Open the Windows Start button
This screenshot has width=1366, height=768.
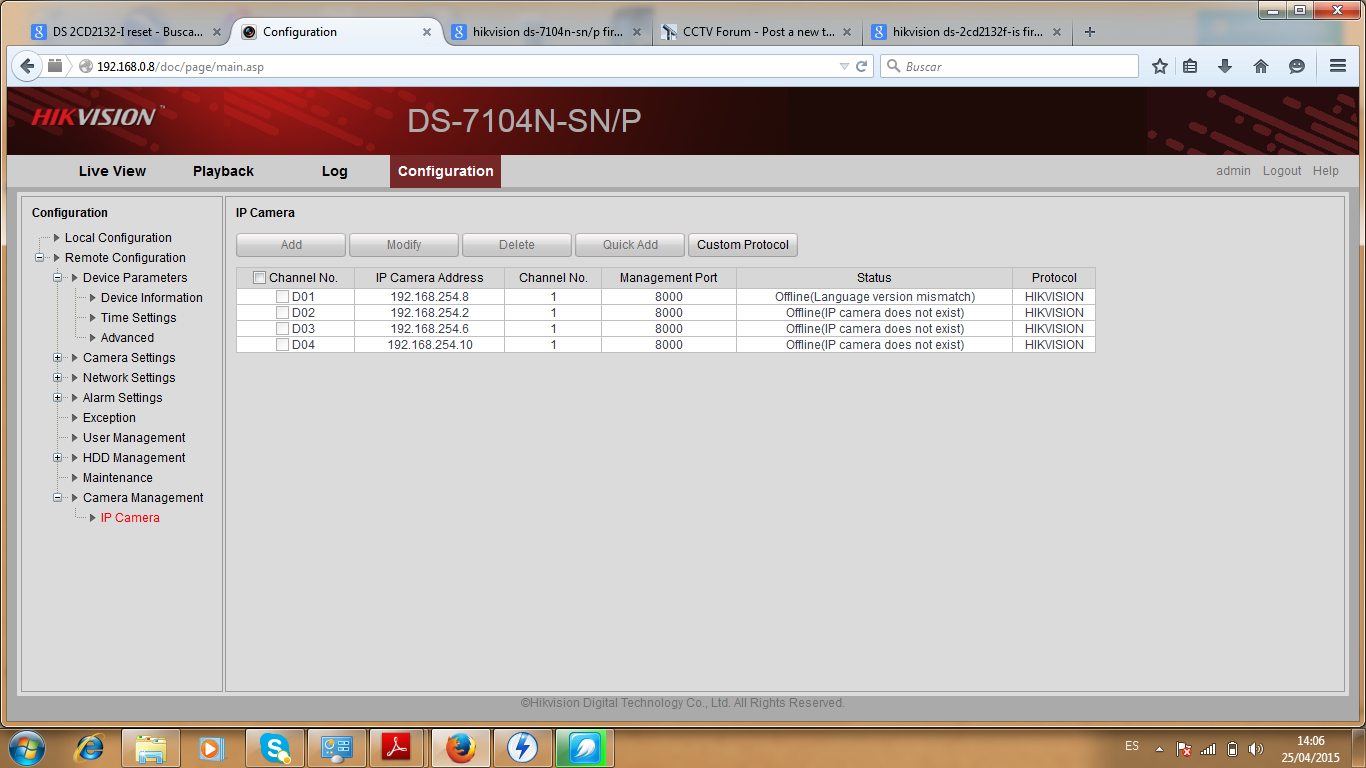26,748
